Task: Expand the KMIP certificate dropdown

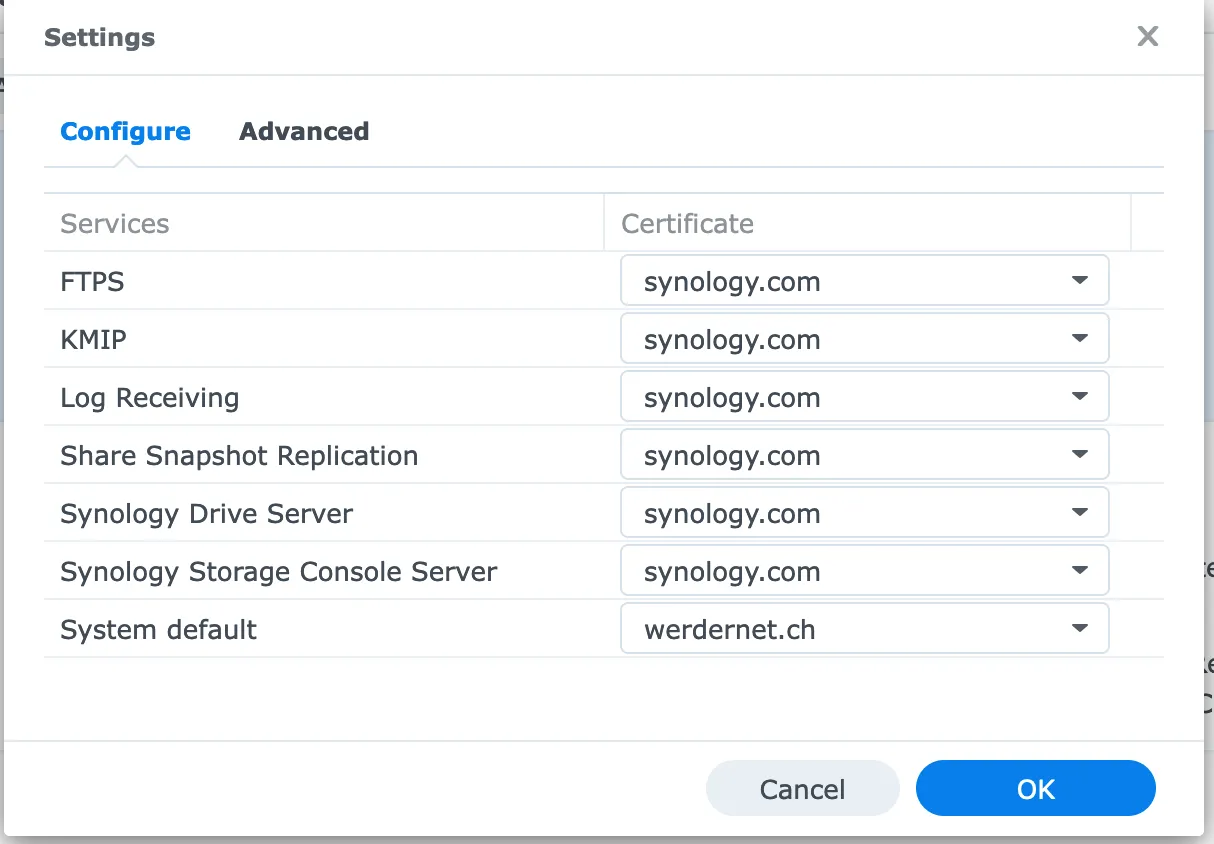Action: tap(864, 339)
